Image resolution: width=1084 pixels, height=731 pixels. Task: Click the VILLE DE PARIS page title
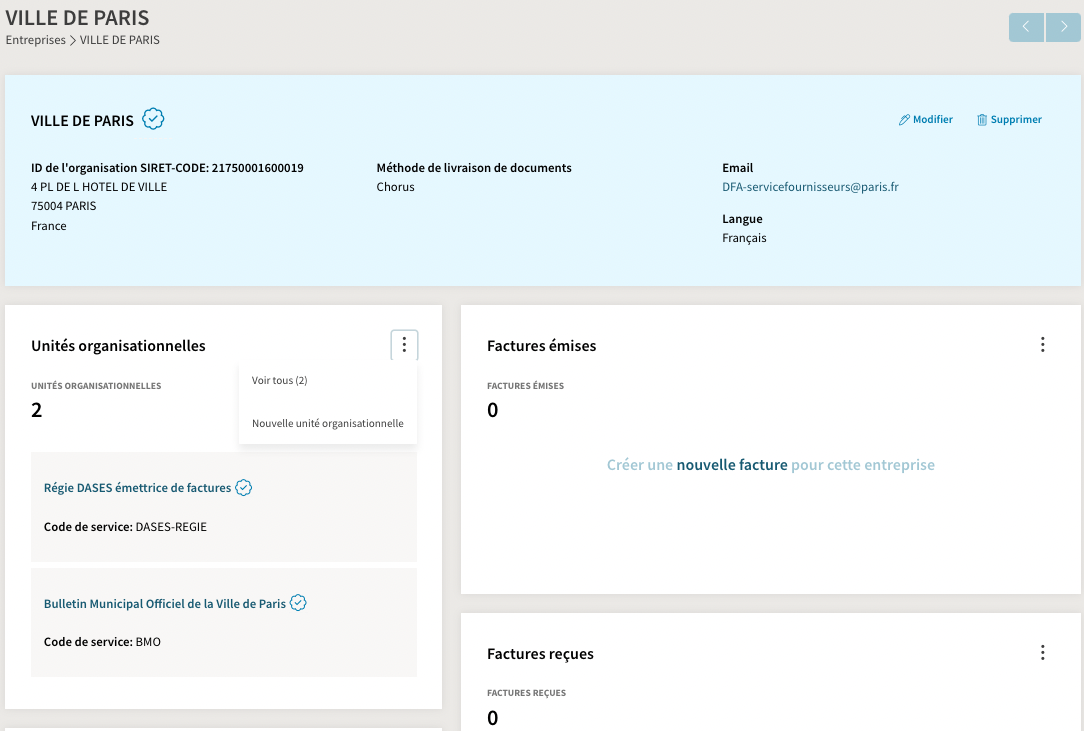tap(77, 17)
